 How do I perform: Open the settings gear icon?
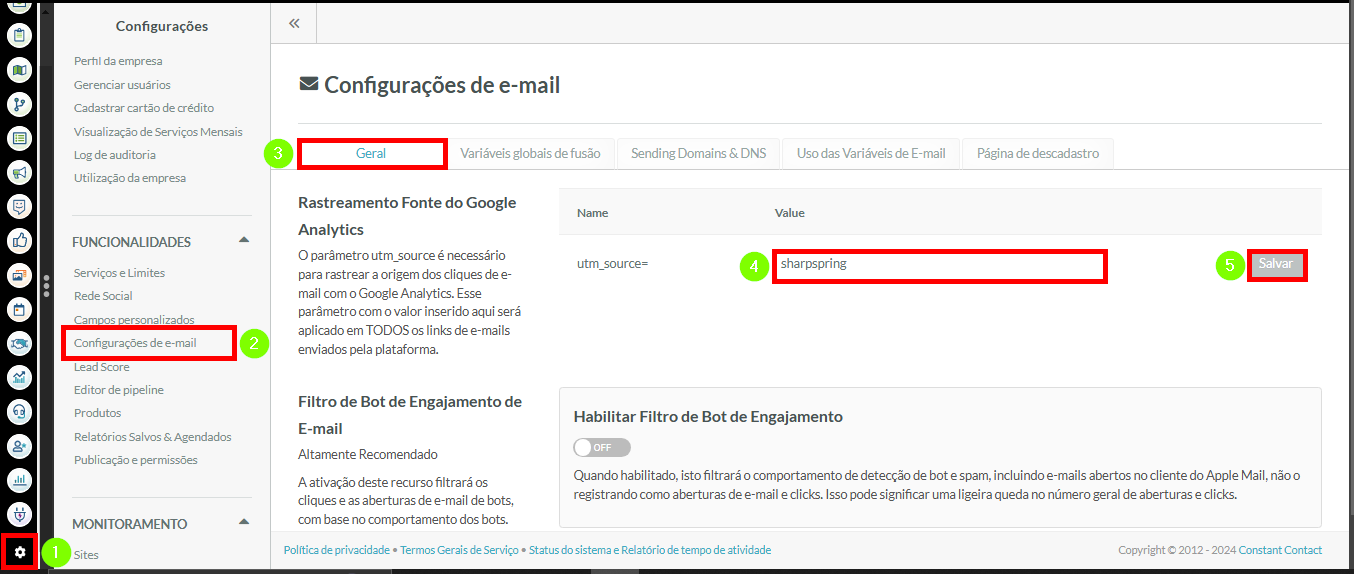click(20, 552)
